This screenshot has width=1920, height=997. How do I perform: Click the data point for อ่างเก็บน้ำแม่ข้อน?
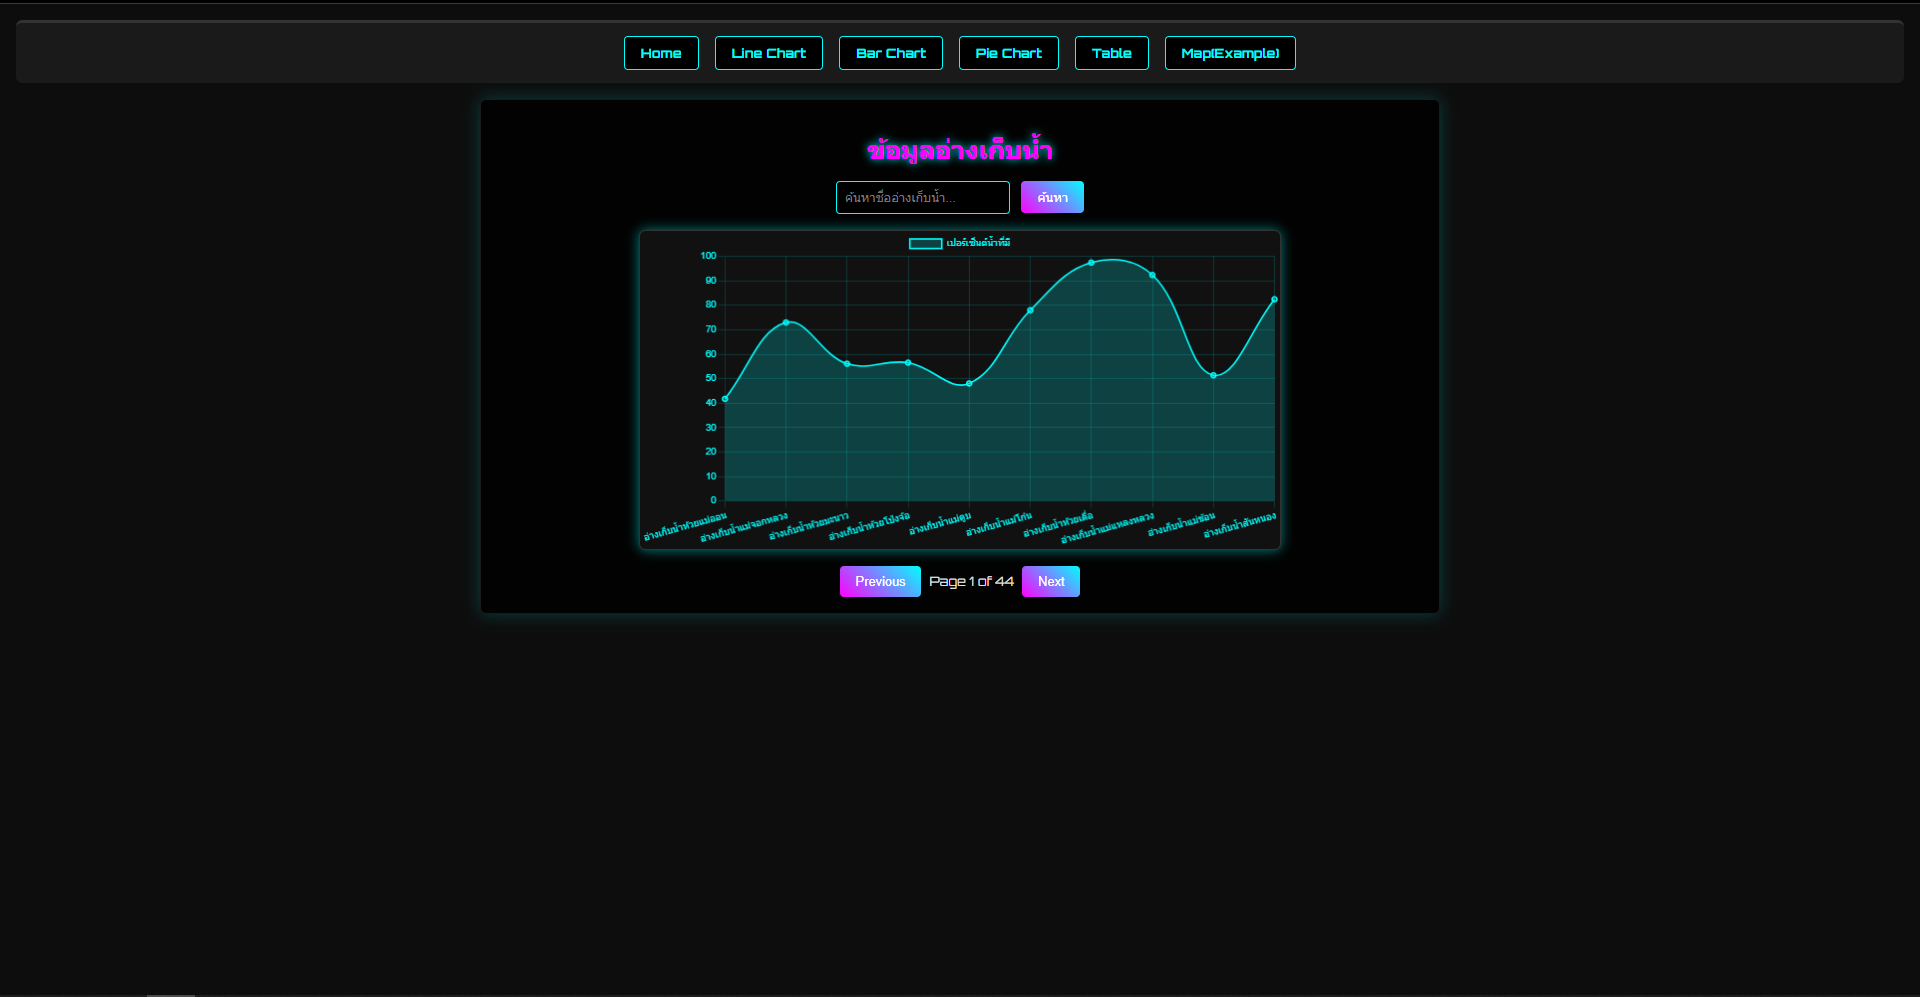pyautogui.click(x=1212, y=375)
